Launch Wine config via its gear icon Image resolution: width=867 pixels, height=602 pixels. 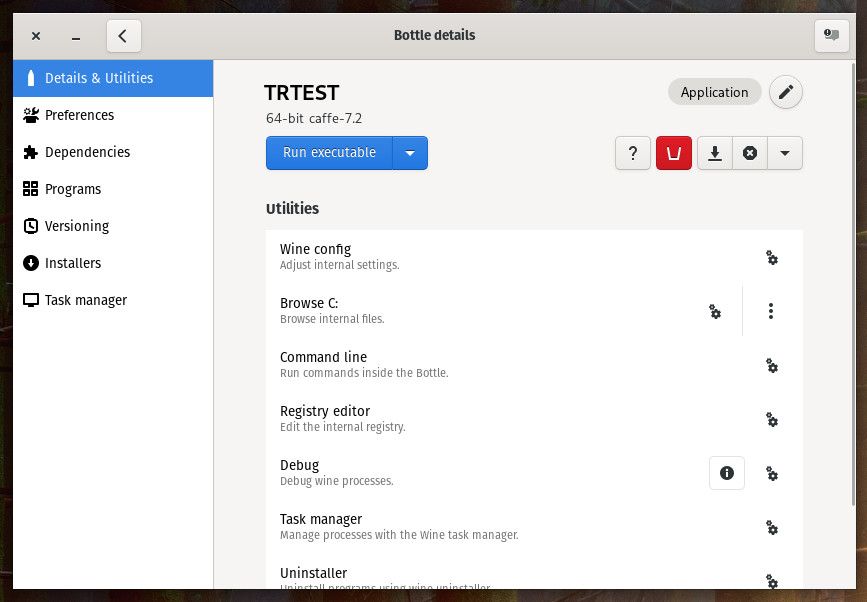[x=771, y=258]
